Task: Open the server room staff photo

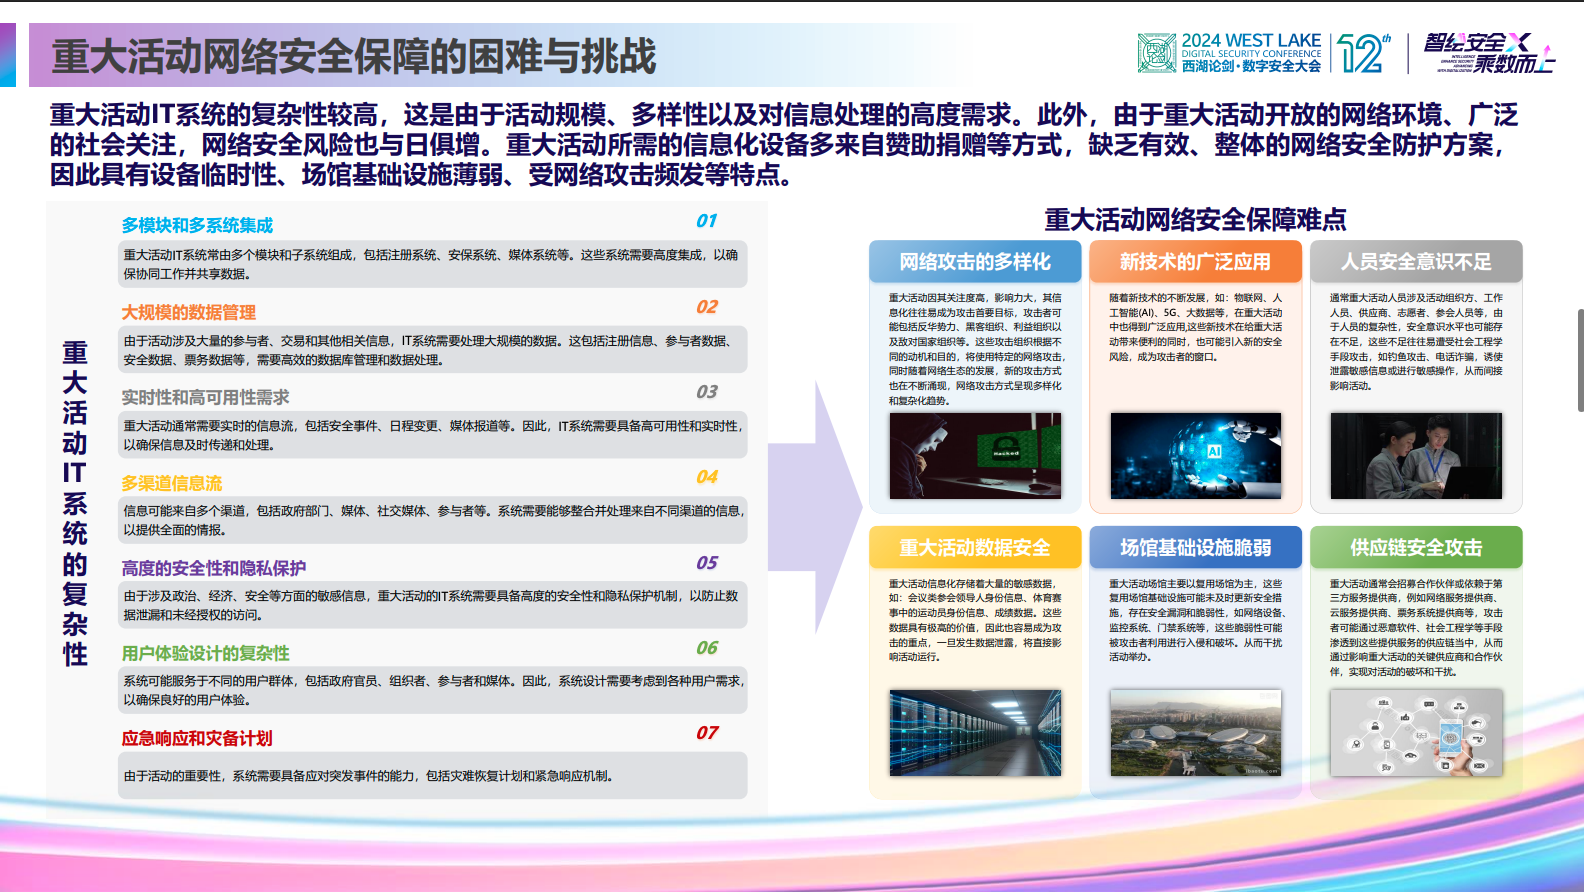Action: 1415,456
